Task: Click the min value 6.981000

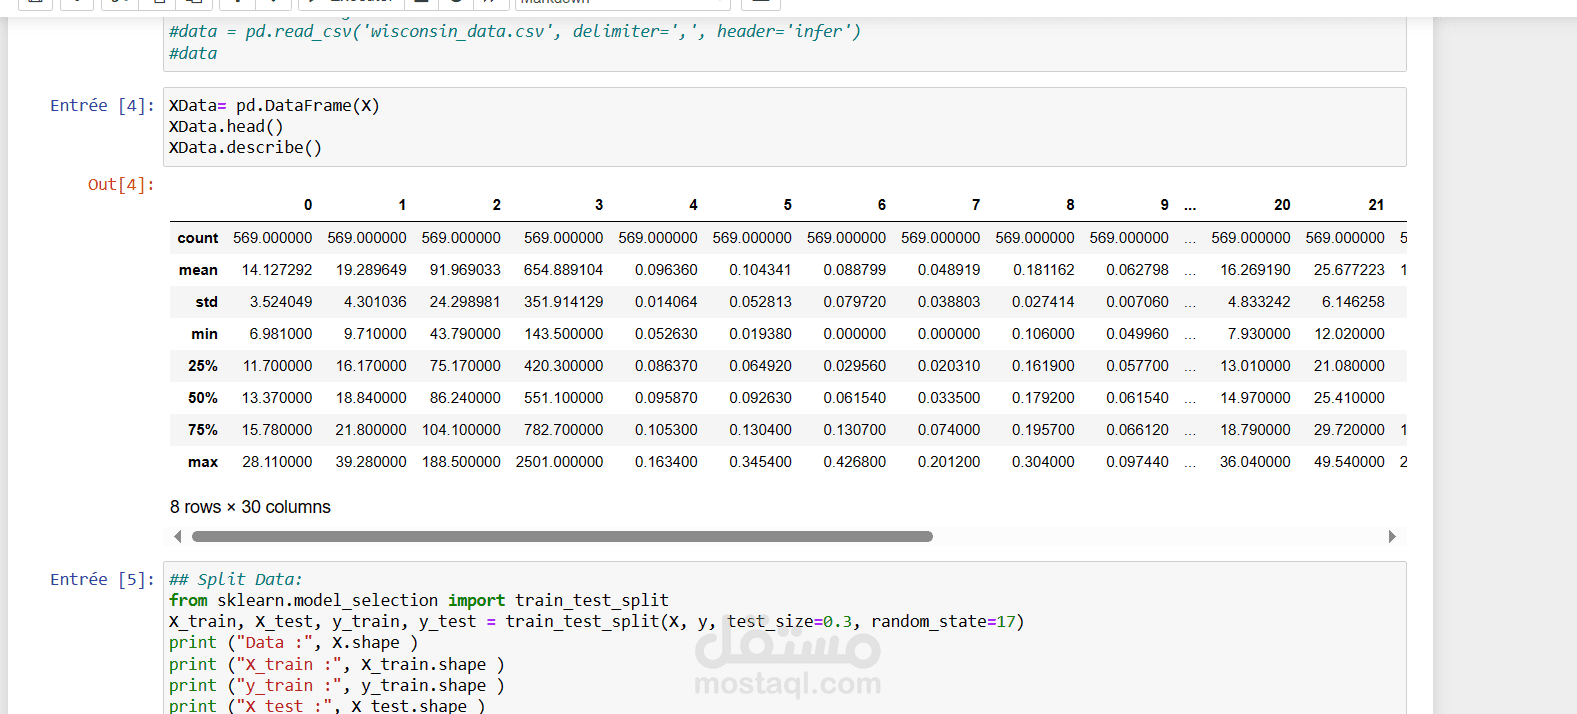Action: (x=281, y=334)
